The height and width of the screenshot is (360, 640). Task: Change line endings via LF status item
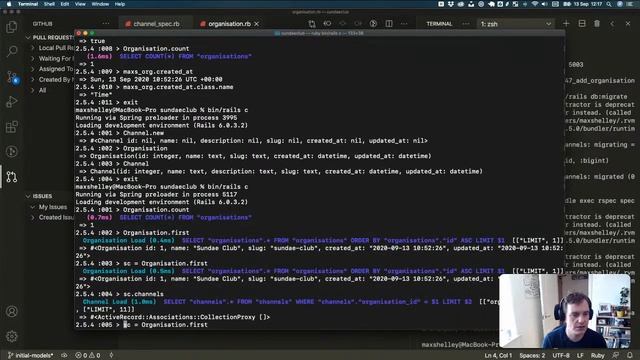[580, 356]
